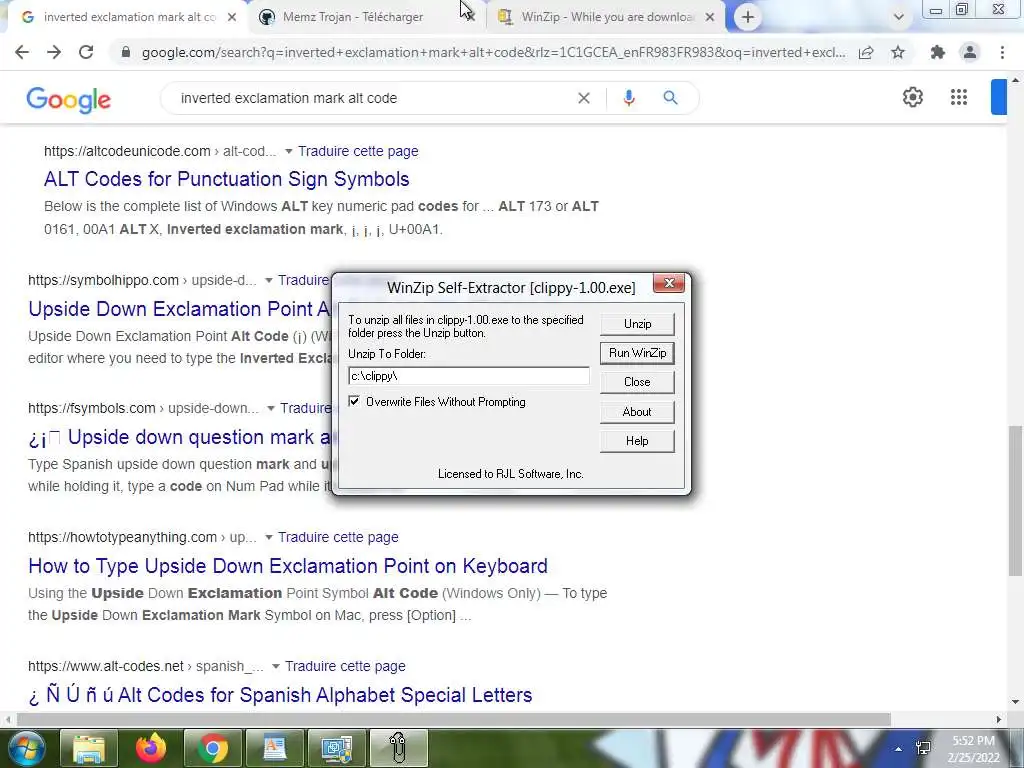Open Google quick settings gear
The width and height of the screenshot is (1024, 768).
912,97
